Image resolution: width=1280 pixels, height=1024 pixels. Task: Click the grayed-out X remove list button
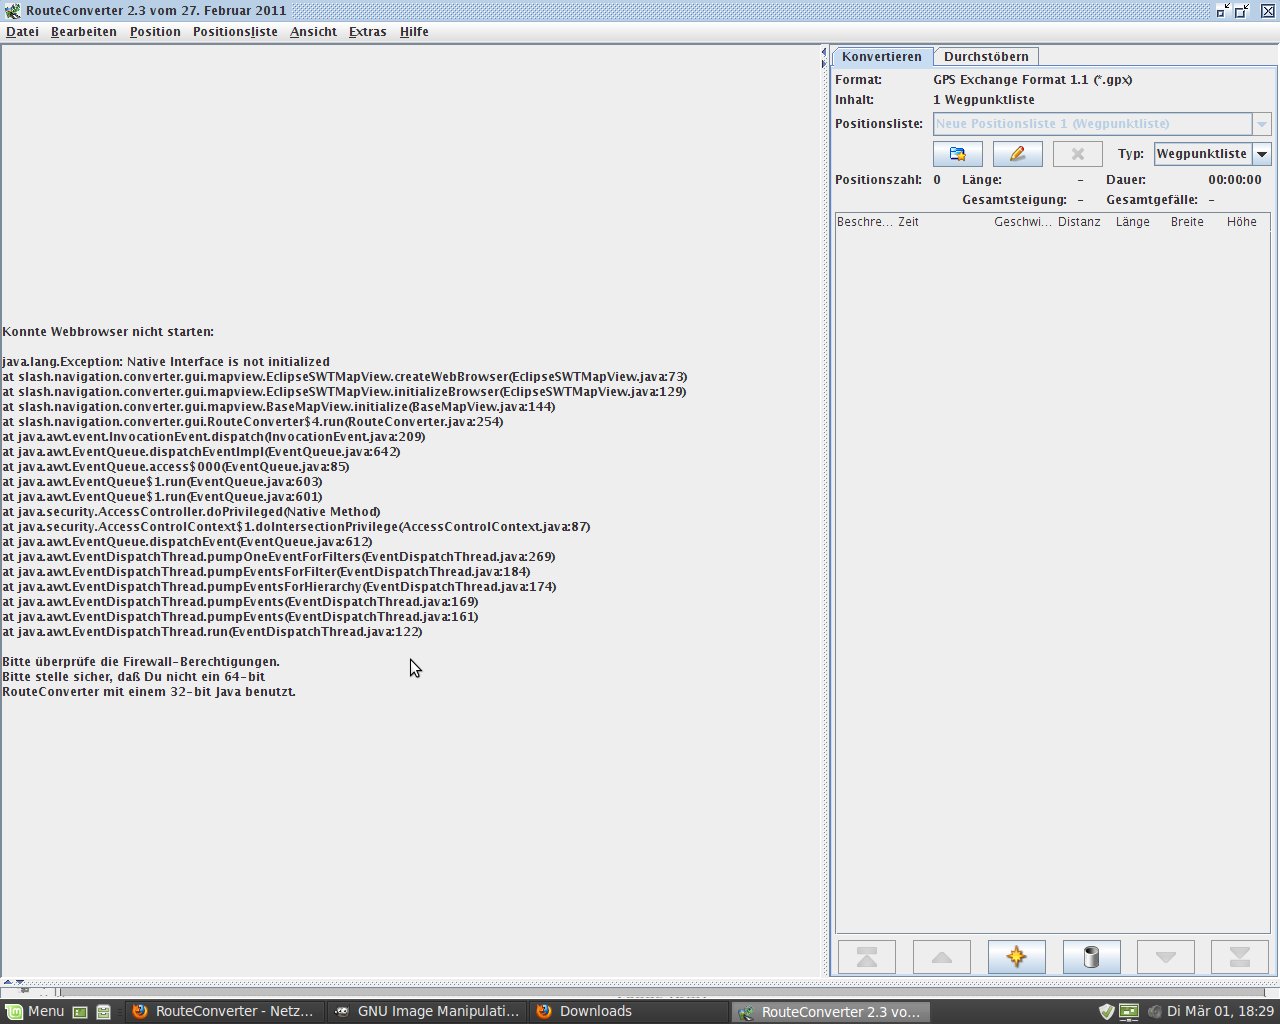[1077, 154]
